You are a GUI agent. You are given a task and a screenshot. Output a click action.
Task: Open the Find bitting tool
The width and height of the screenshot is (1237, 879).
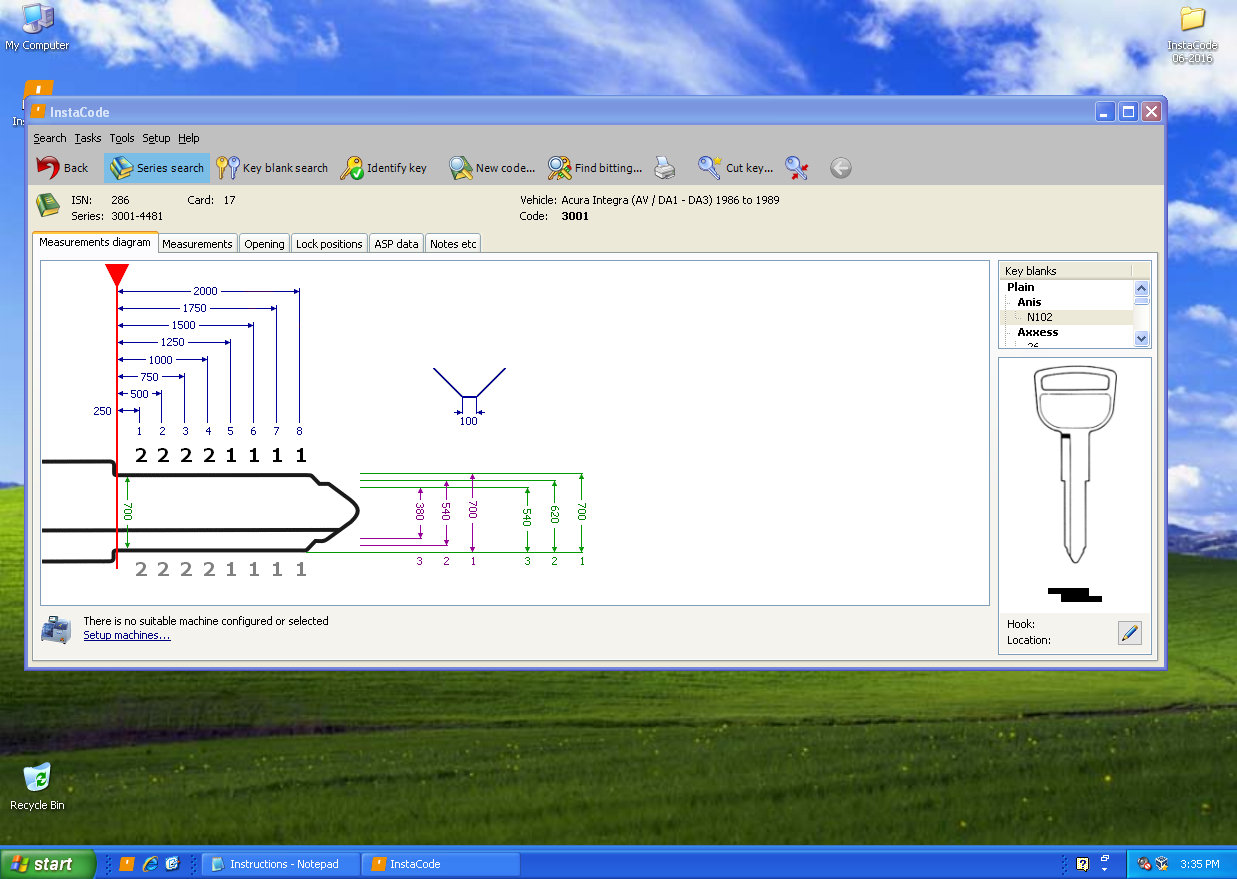595,168
